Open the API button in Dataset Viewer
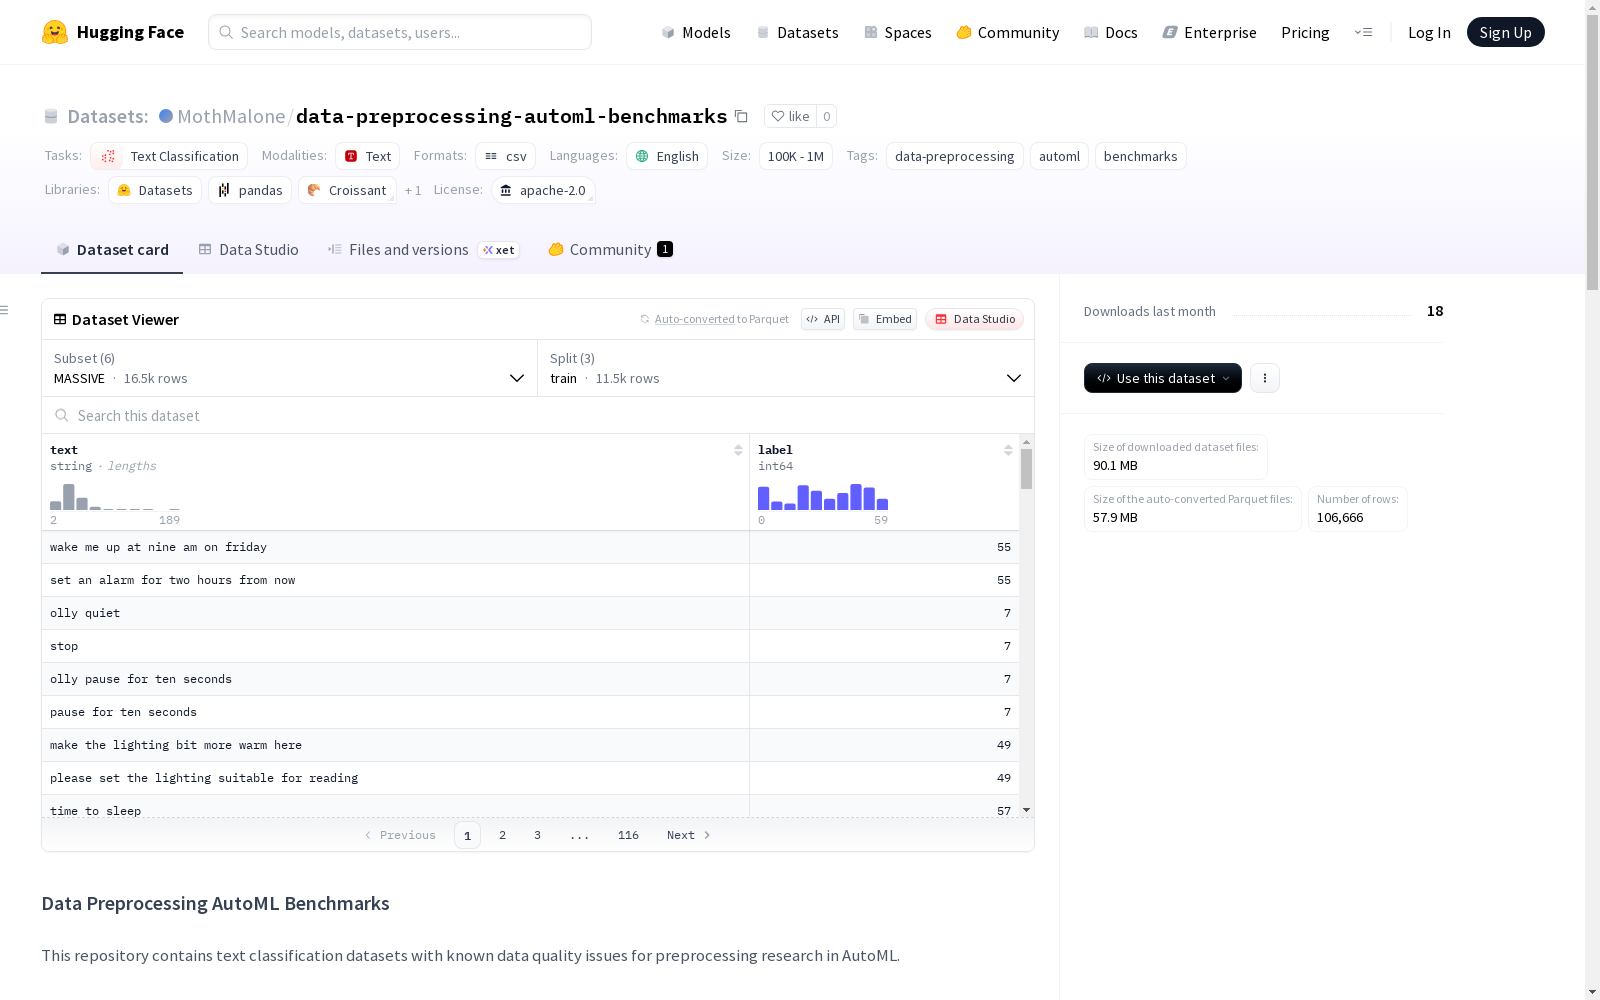This screenshot has height=1000, width=1600. point(823,319)
